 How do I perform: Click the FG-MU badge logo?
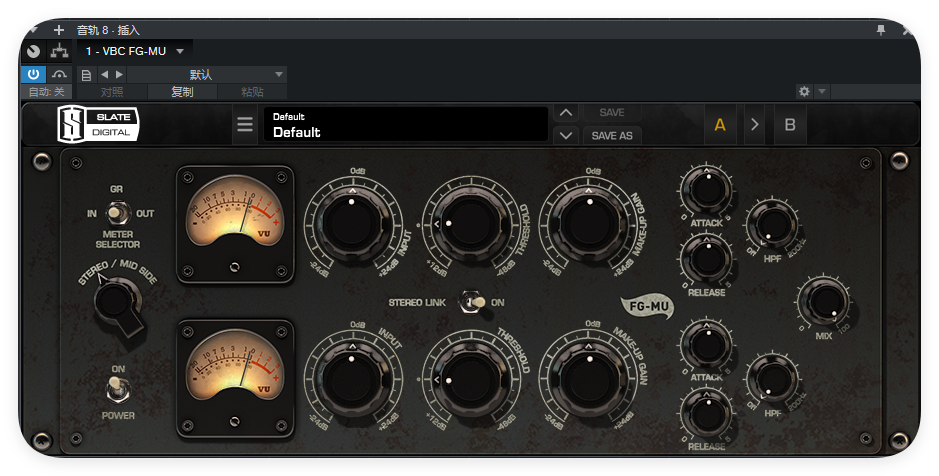pyautogui.click(x=648, y=307)
